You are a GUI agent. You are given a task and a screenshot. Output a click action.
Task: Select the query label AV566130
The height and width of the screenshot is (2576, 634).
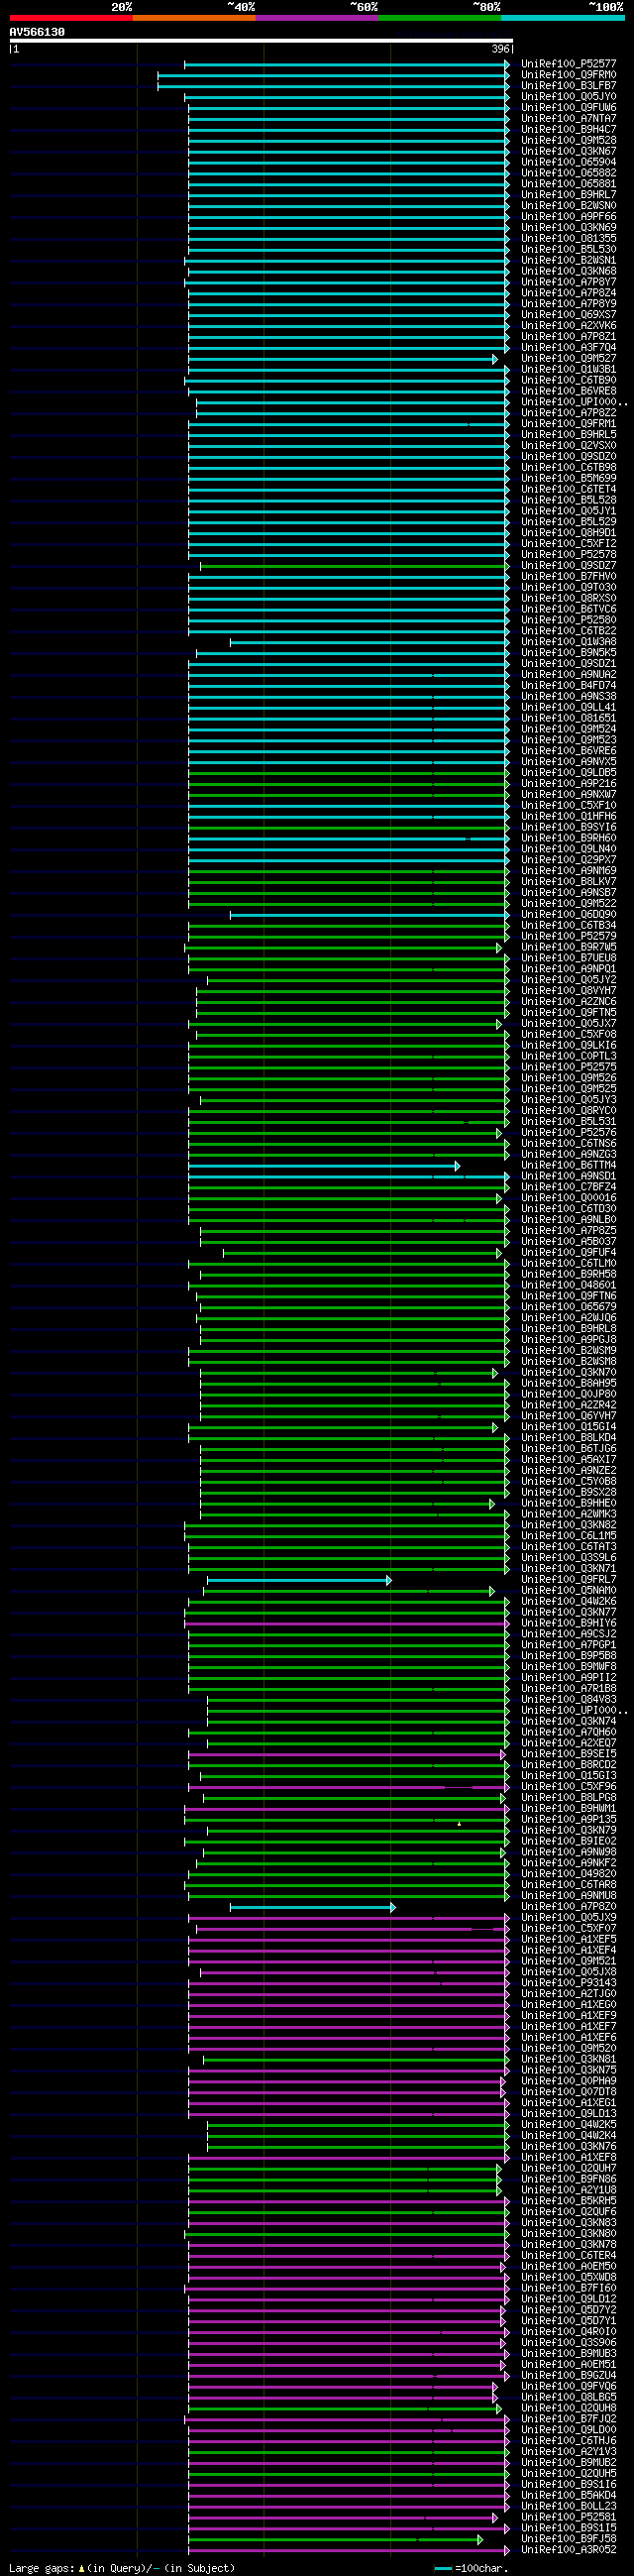[37, 32]
